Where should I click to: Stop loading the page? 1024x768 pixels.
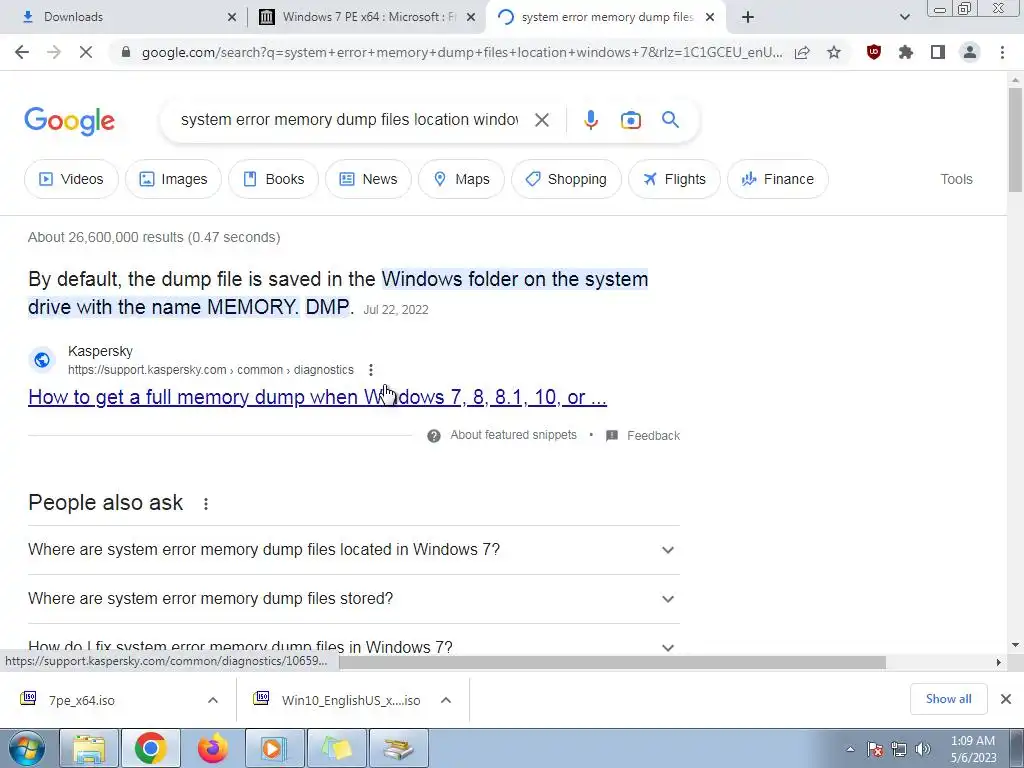tap(86, 52)
